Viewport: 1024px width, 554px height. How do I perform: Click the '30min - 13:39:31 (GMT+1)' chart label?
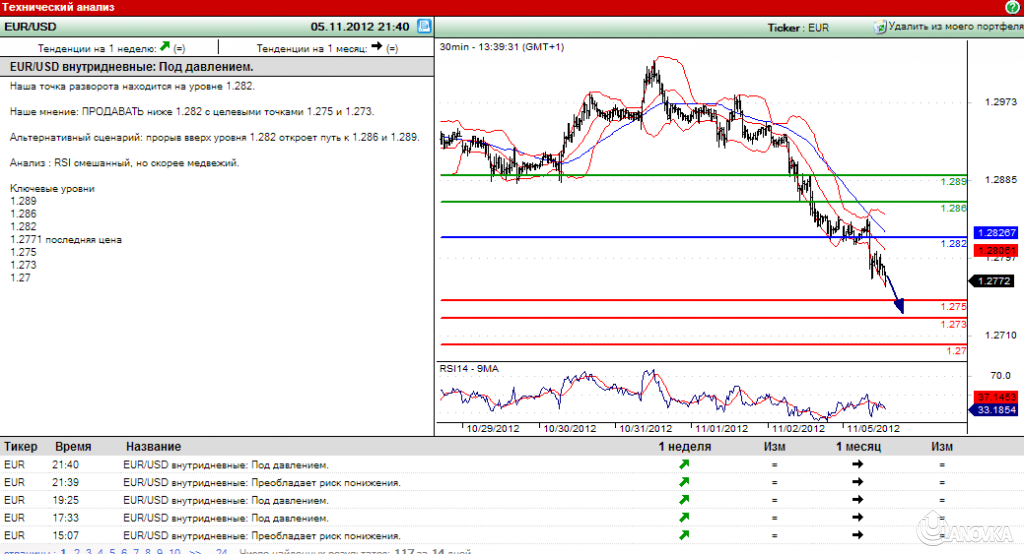click(x=502, y=47)
